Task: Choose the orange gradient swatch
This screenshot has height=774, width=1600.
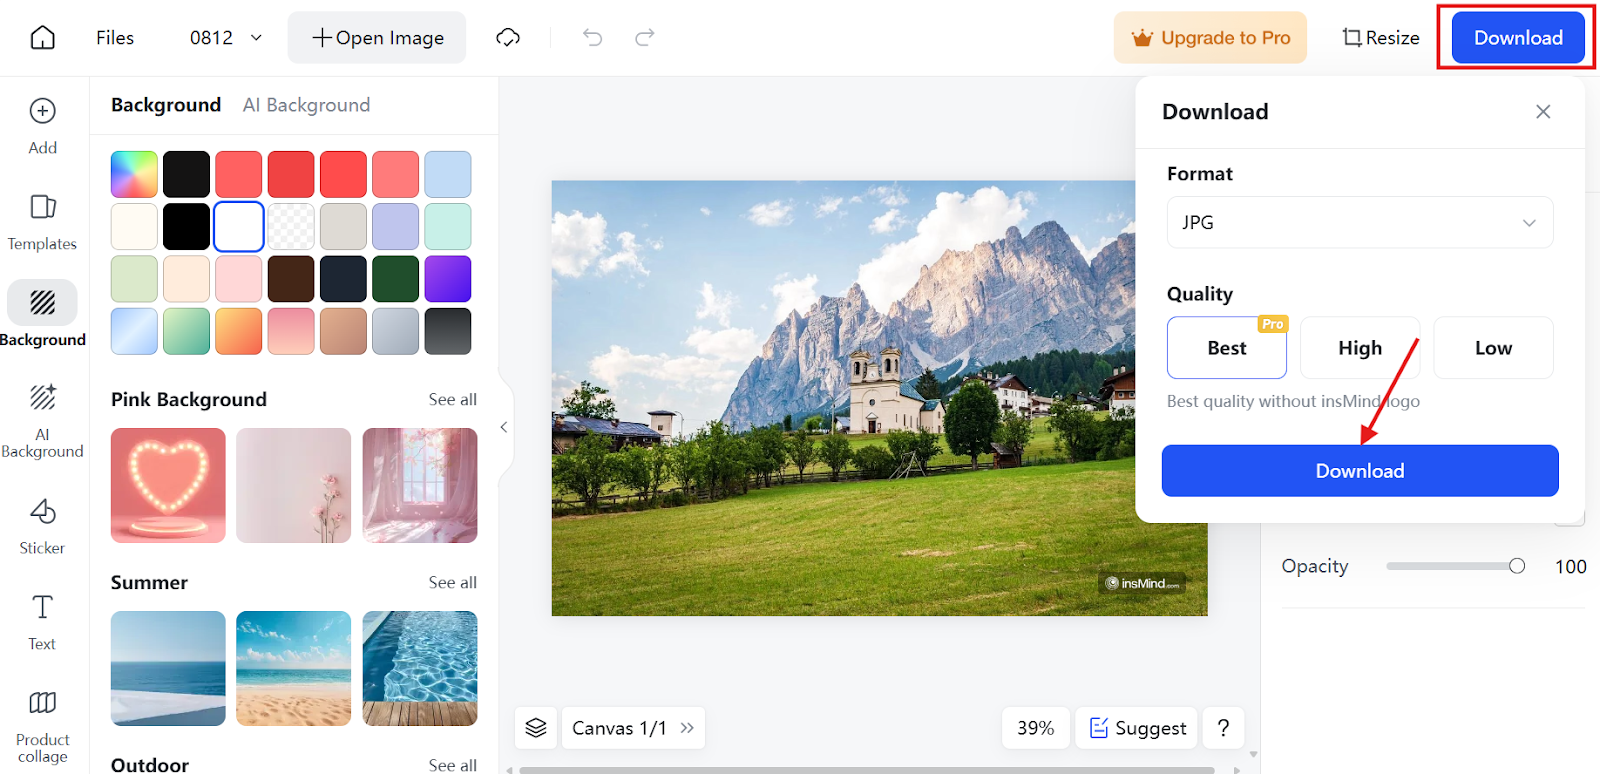Action: coord(239,331)
